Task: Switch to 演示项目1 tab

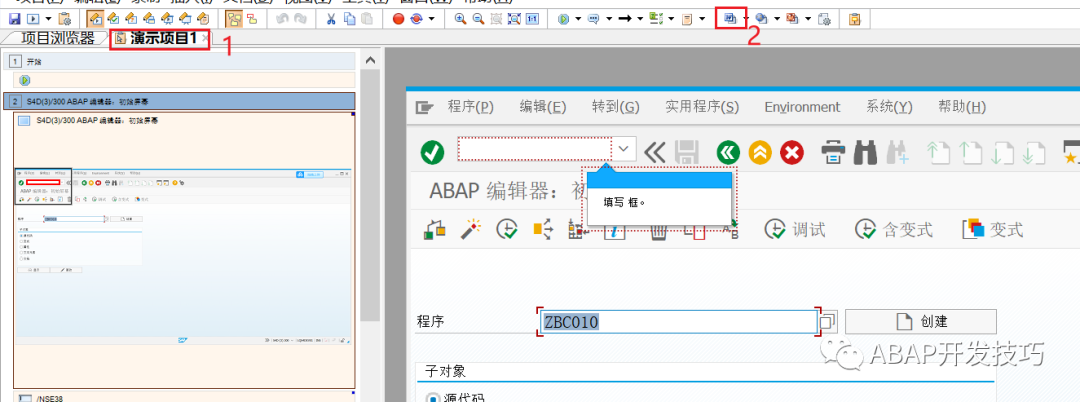Action: (x=161, y=39)
